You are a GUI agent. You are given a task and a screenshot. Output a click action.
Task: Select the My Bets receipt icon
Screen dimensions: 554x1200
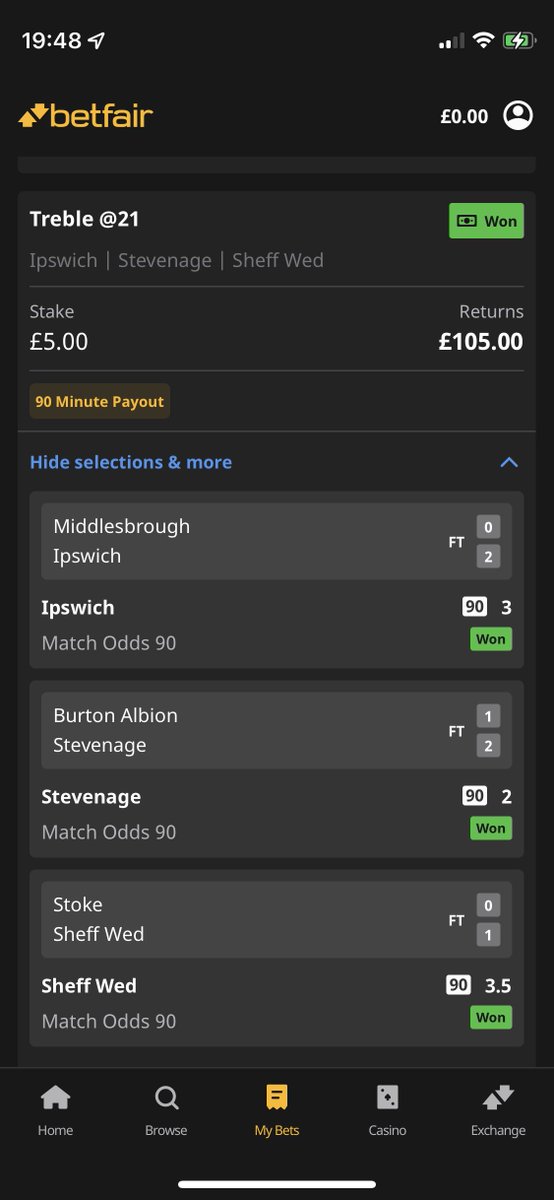[277, 1098]
